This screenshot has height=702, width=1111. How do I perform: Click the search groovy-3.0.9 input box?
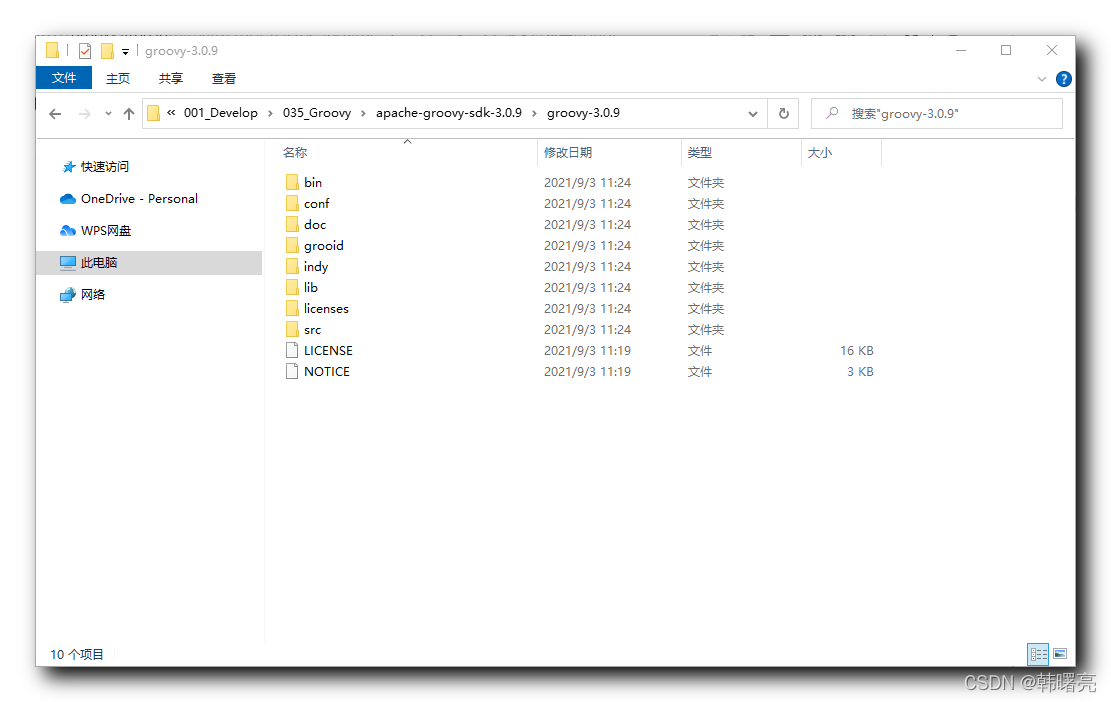[937, 113]
